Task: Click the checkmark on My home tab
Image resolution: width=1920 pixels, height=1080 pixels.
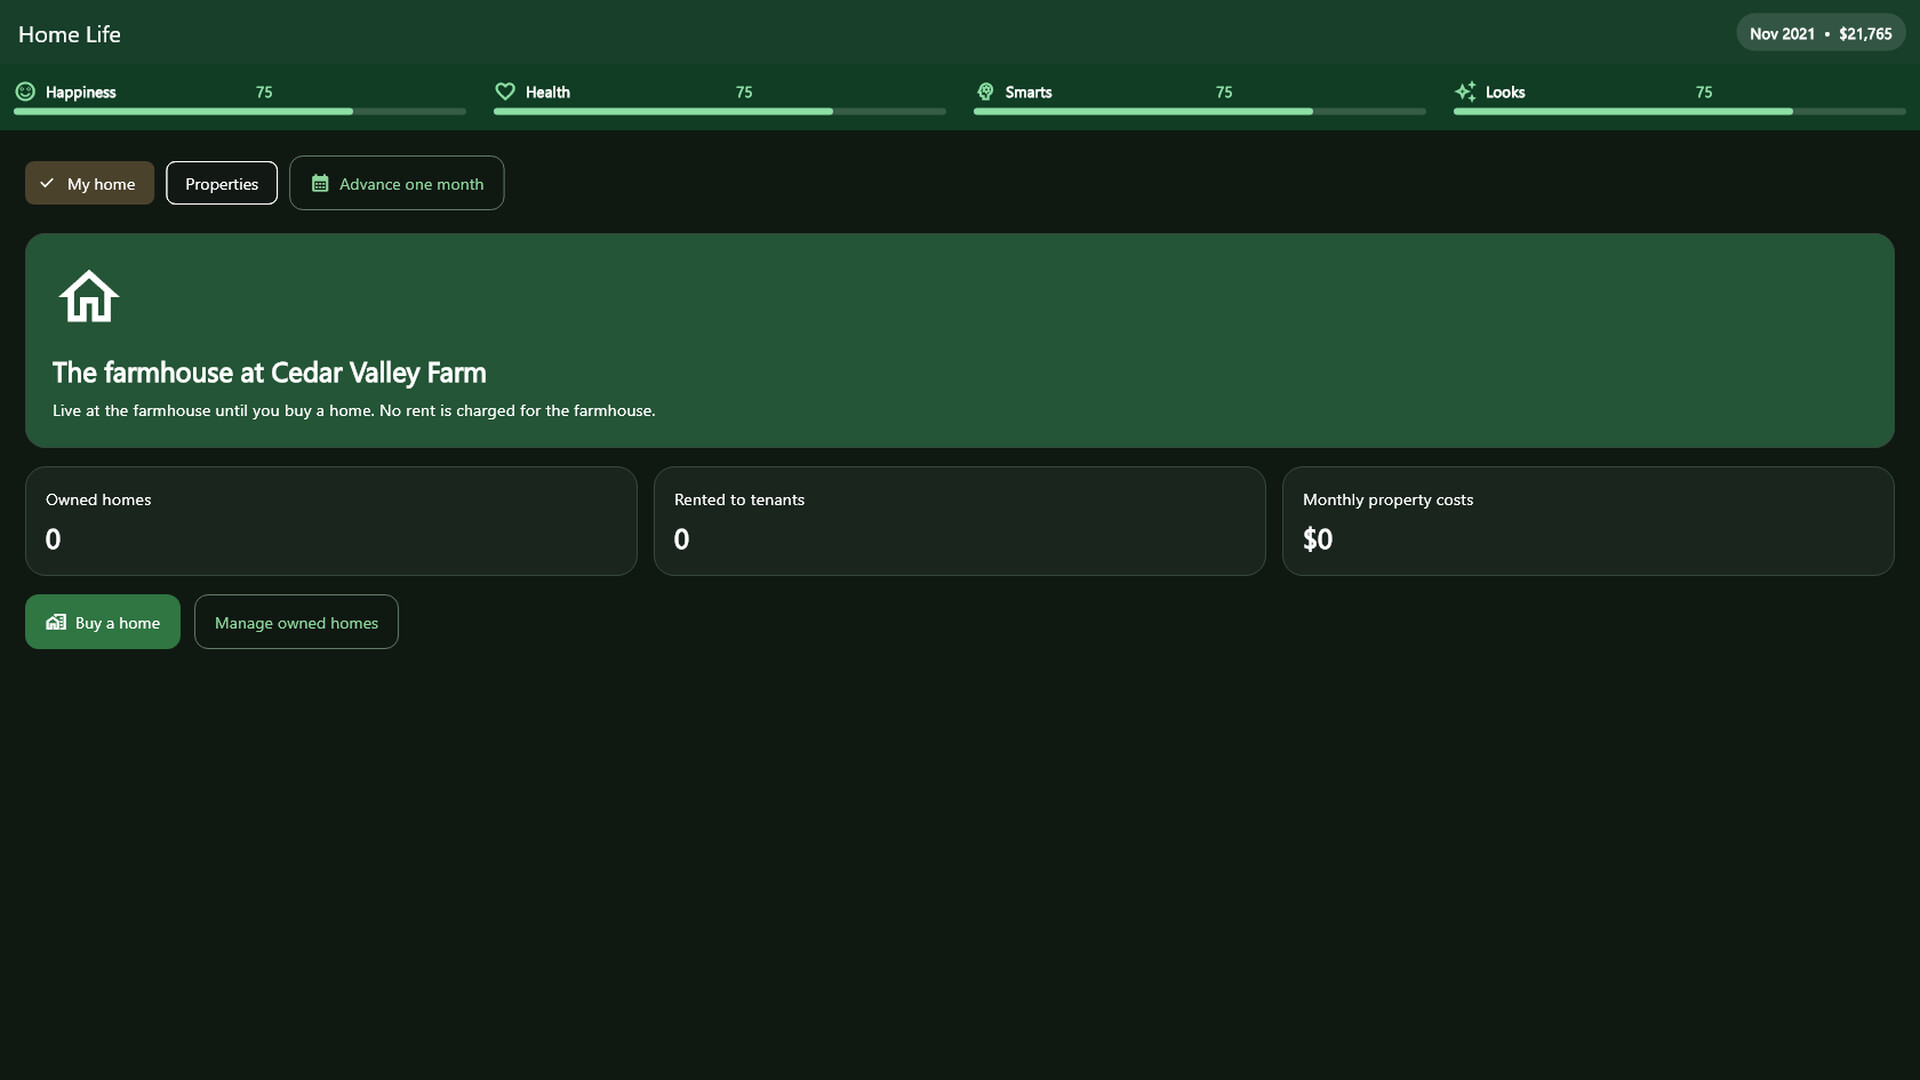Action: 46,183
